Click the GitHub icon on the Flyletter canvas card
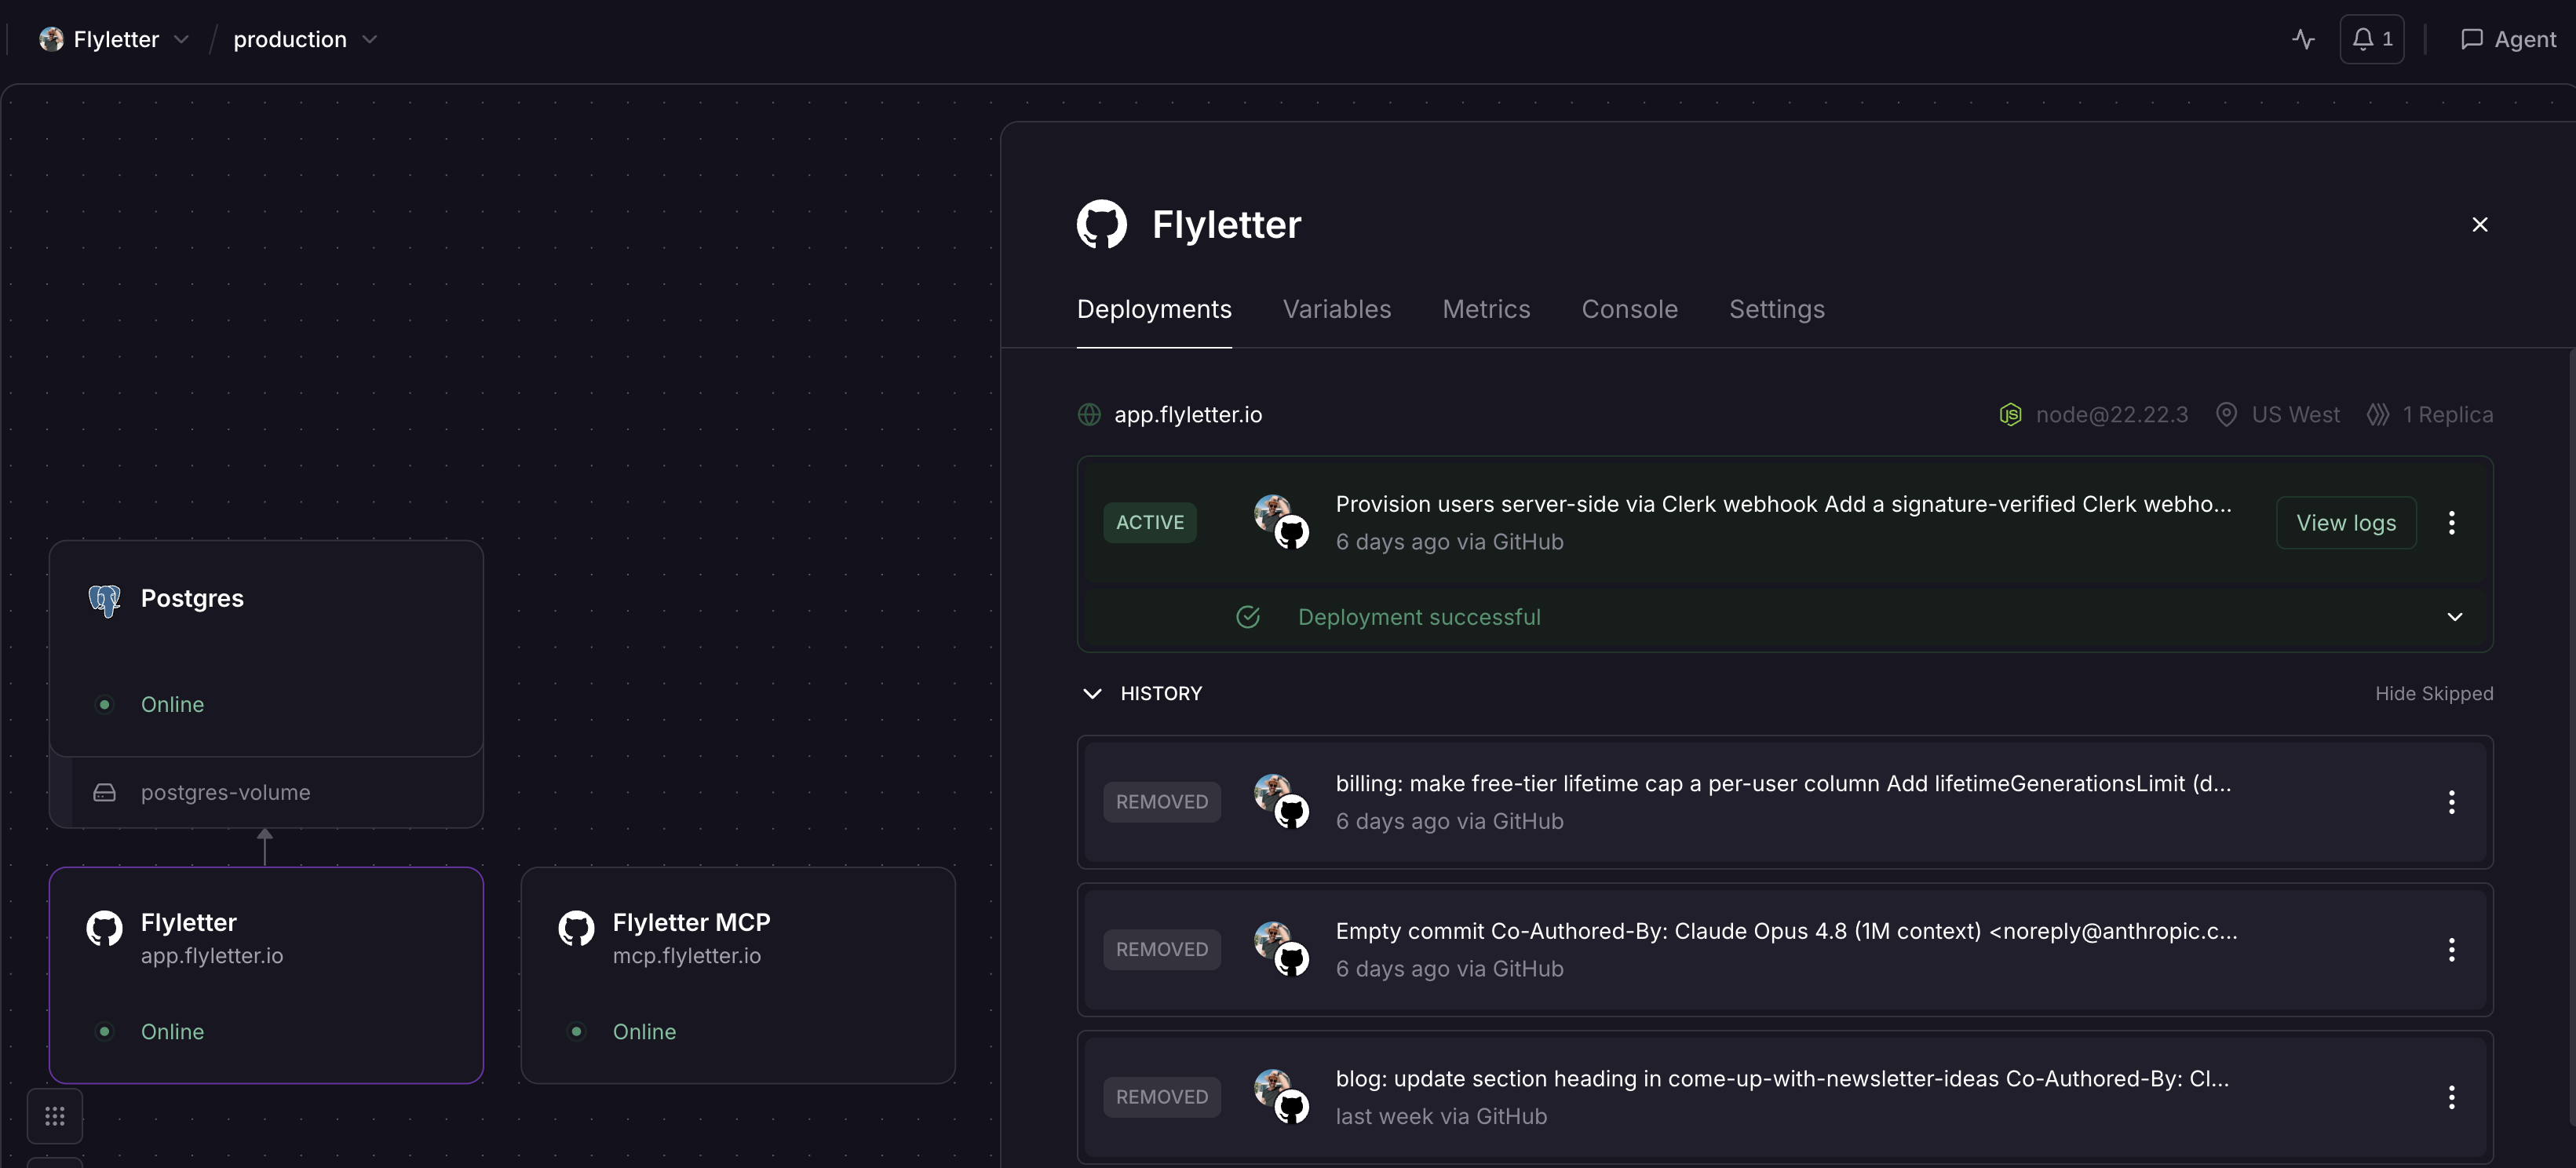Image resolution: width=2576 pixels, height=1168 pixels. 104,928
